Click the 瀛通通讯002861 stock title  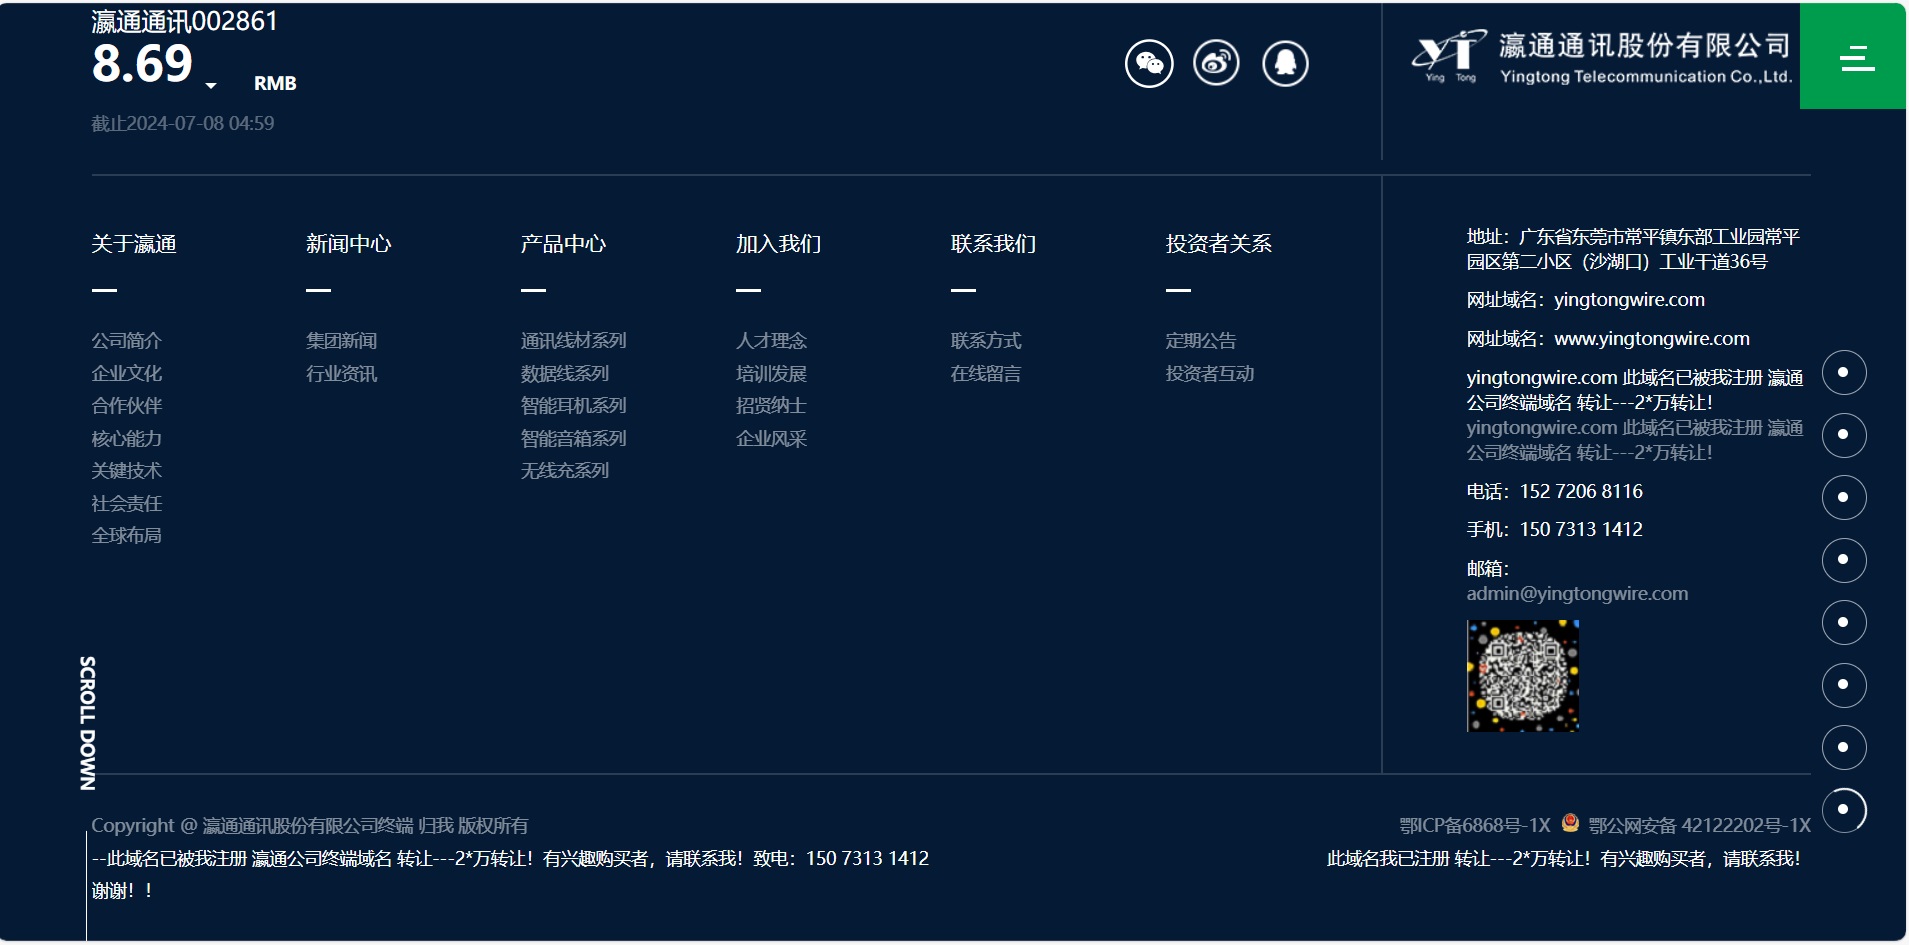[x=184, y=21]
